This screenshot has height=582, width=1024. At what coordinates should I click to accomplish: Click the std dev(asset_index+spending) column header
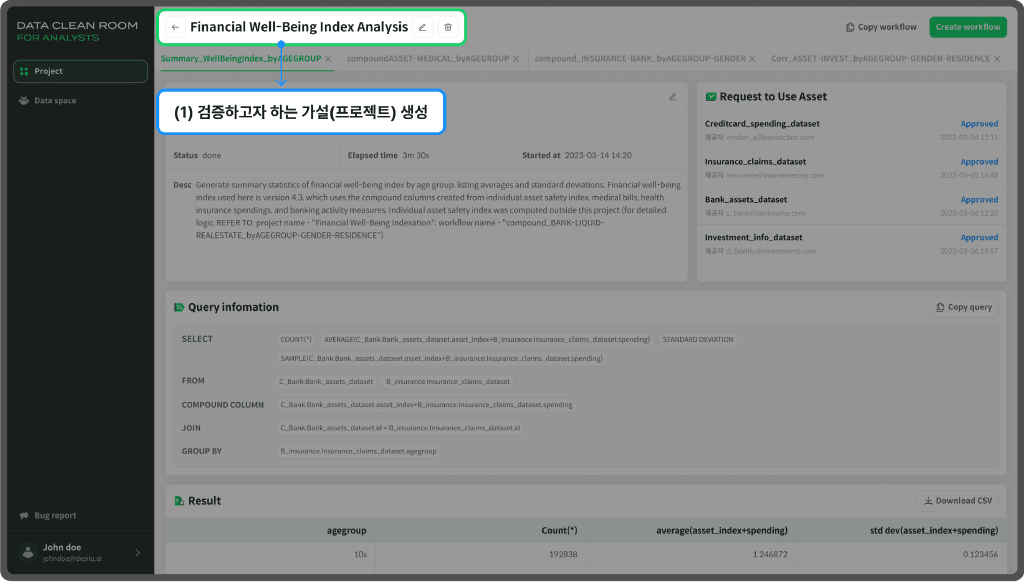(x=934, y=531)
